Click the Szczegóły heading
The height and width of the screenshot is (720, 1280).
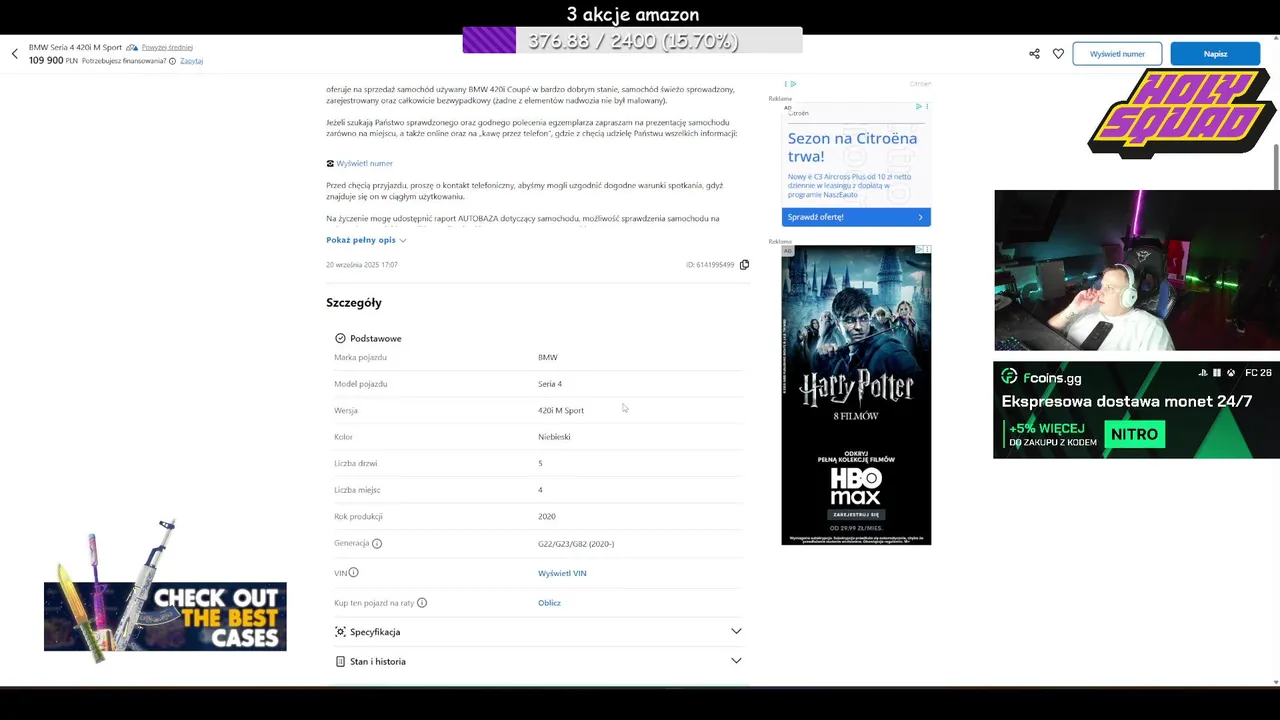pos(354,303)
